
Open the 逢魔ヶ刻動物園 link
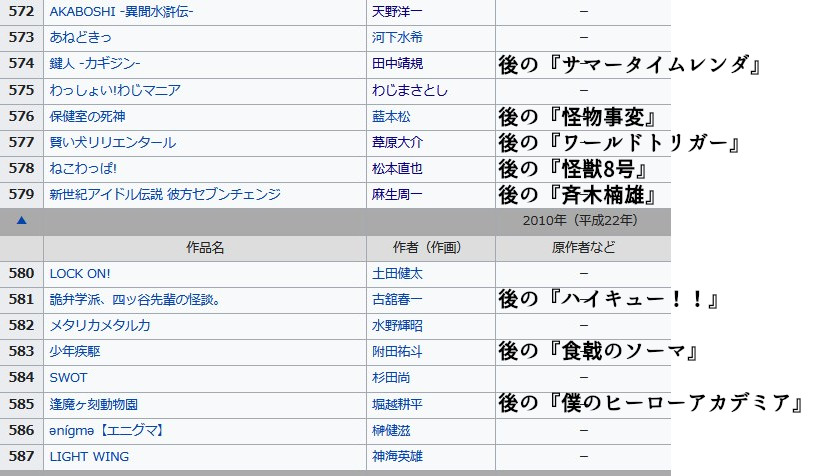click(93, 404)
